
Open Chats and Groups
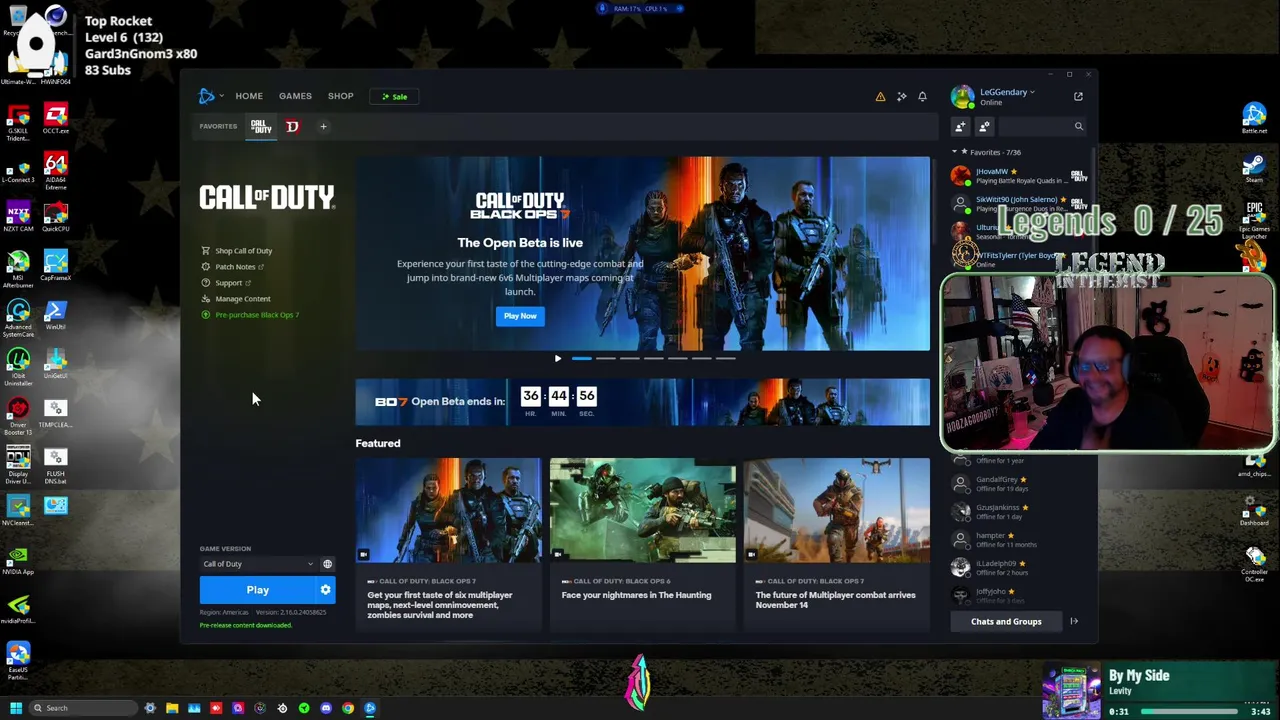(1005, 622)
